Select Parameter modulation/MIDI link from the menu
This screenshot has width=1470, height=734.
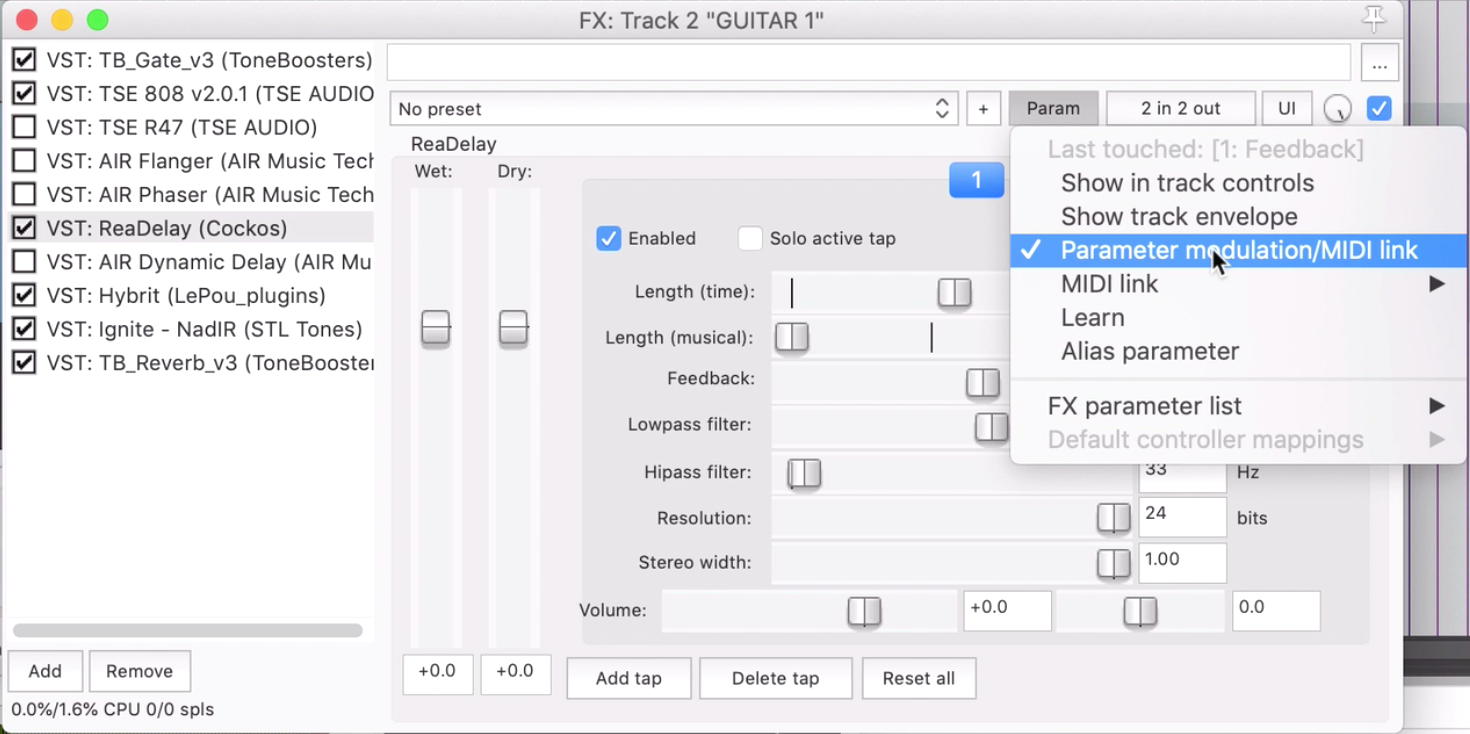pos(1237,250)
